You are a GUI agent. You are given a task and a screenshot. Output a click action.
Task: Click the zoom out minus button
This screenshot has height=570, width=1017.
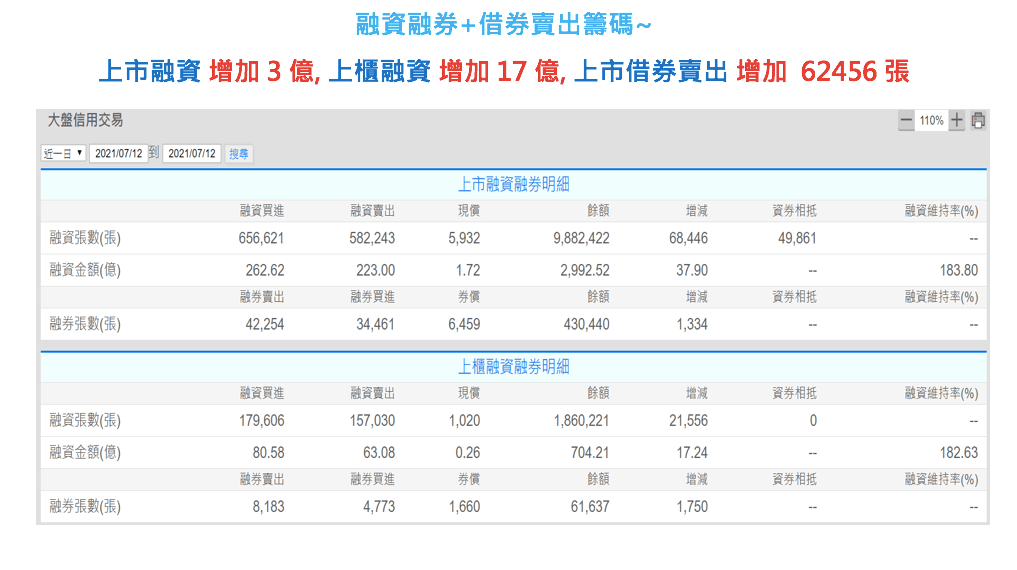click(x=906, y=121)
